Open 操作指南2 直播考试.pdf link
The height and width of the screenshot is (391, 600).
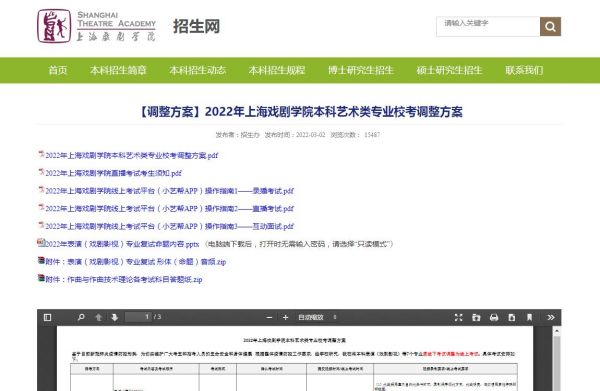tap(170, 209)
